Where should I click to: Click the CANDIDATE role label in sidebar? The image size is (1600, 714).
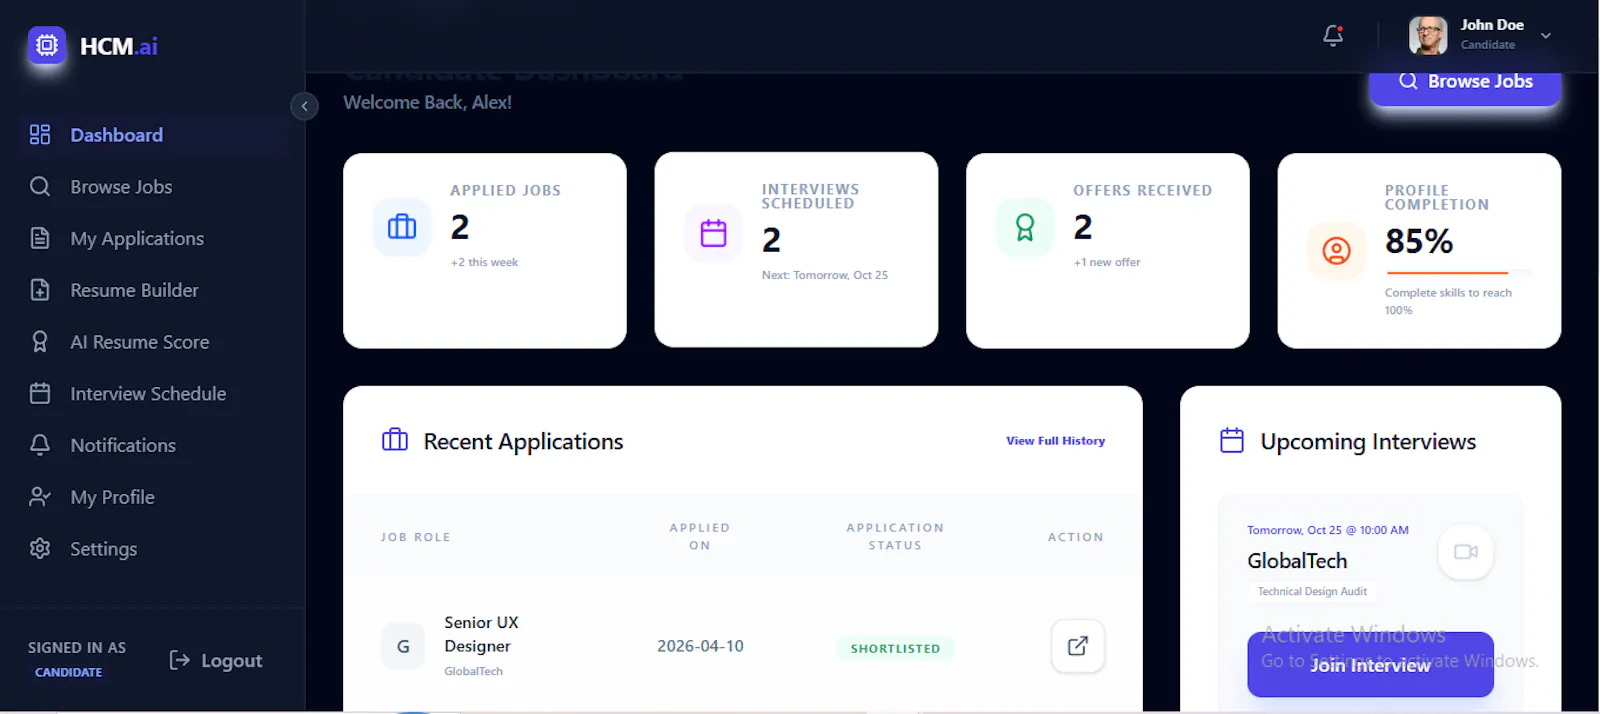[x=68, y=672]
